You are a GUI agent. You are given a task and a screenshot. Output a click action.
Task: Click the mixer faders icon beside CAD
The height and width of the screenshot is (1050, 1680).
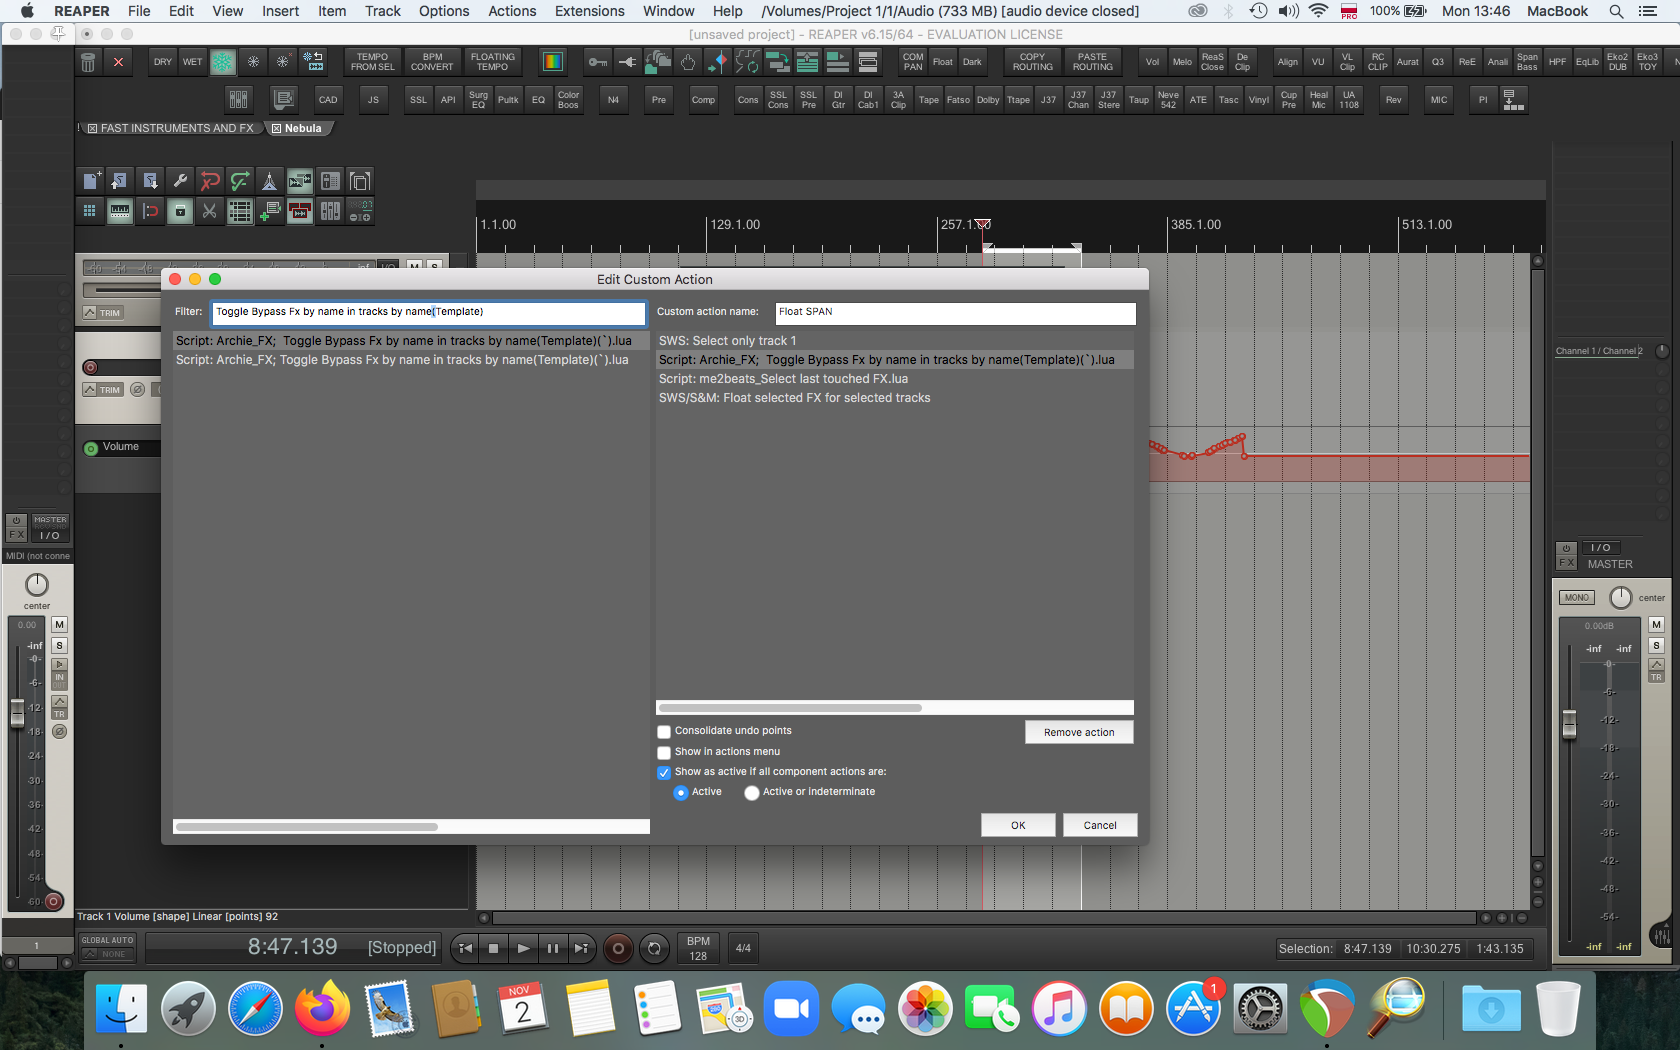pyautogui.click(x=238, y=99)
